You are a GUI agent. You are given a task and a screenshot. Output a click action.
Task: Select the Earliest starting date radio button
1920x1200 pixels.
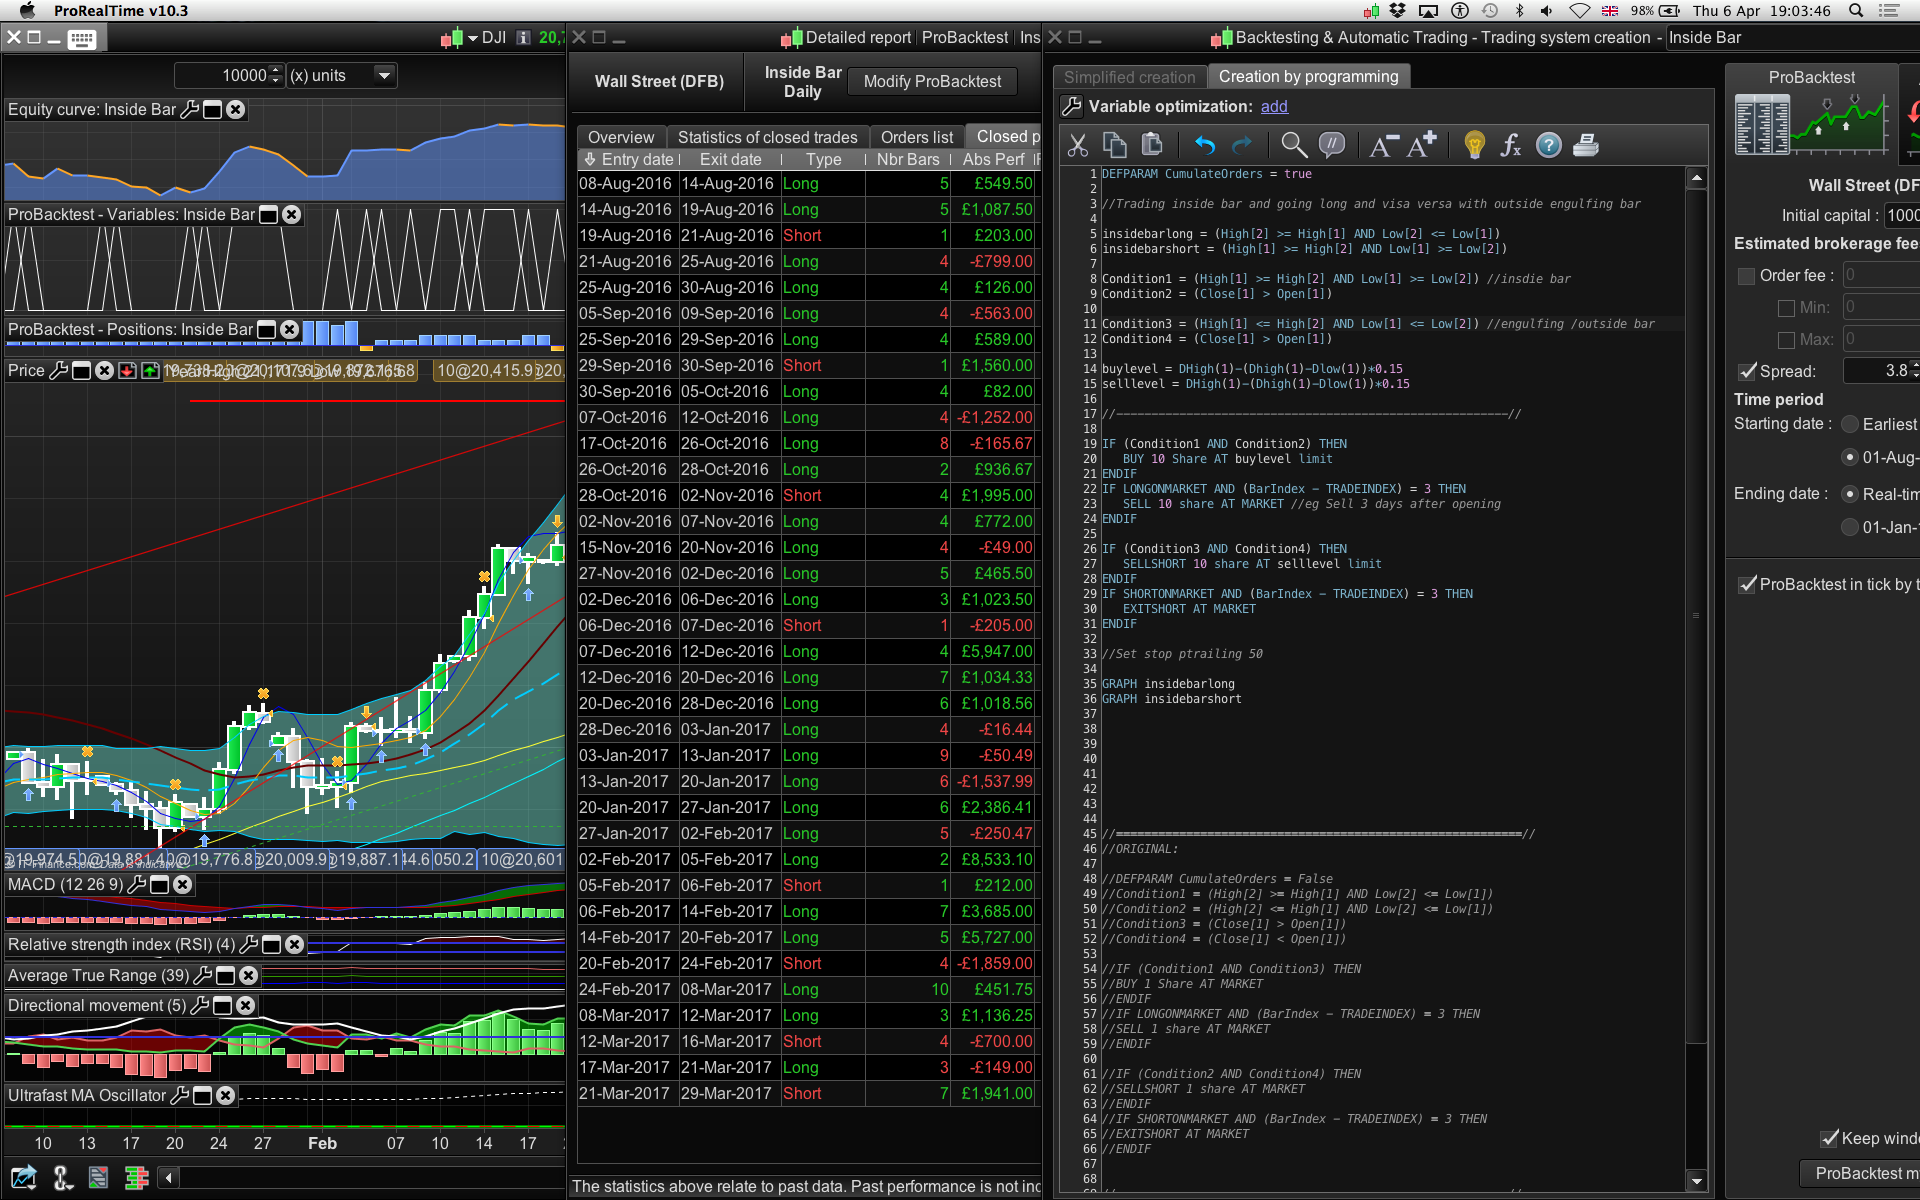click(1849, 425)
